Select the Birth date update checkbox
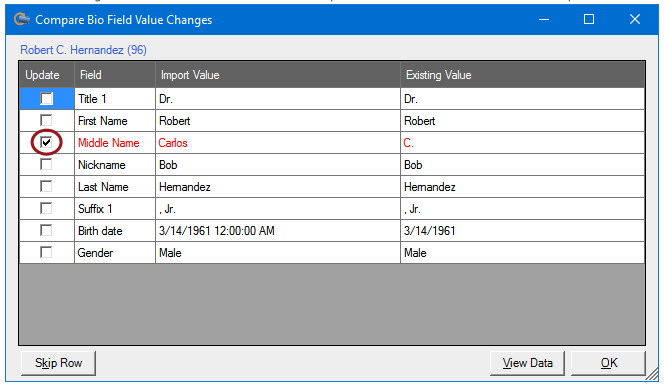The height and width of the screenshot is (386, 664). click(x=46, y=231)
